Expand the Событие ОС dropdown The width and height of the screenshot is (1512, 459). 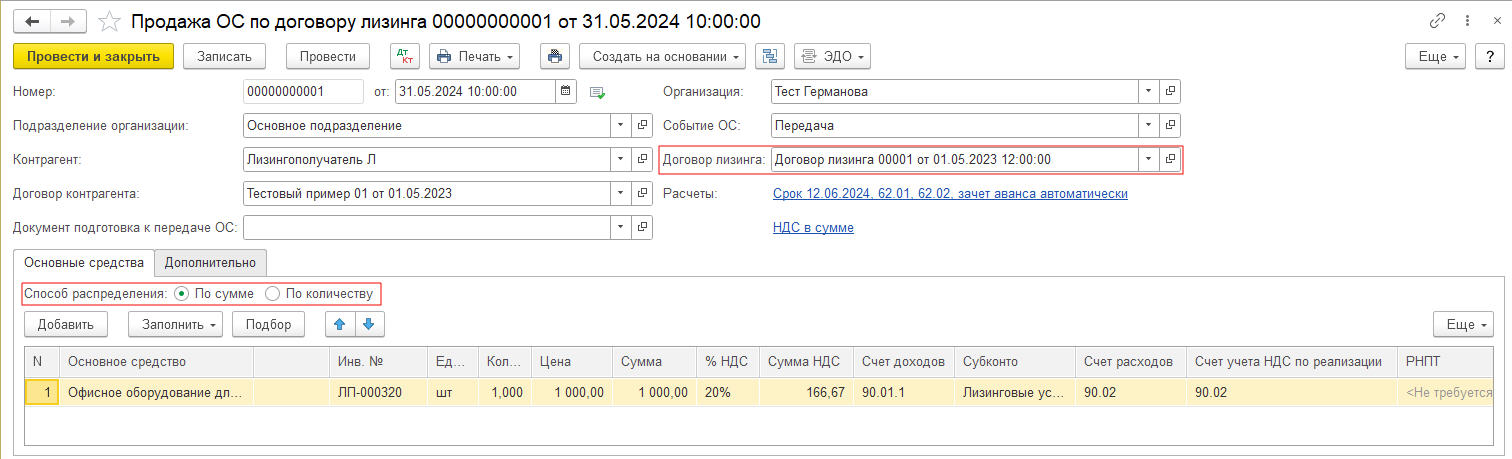pos(1149,126)
